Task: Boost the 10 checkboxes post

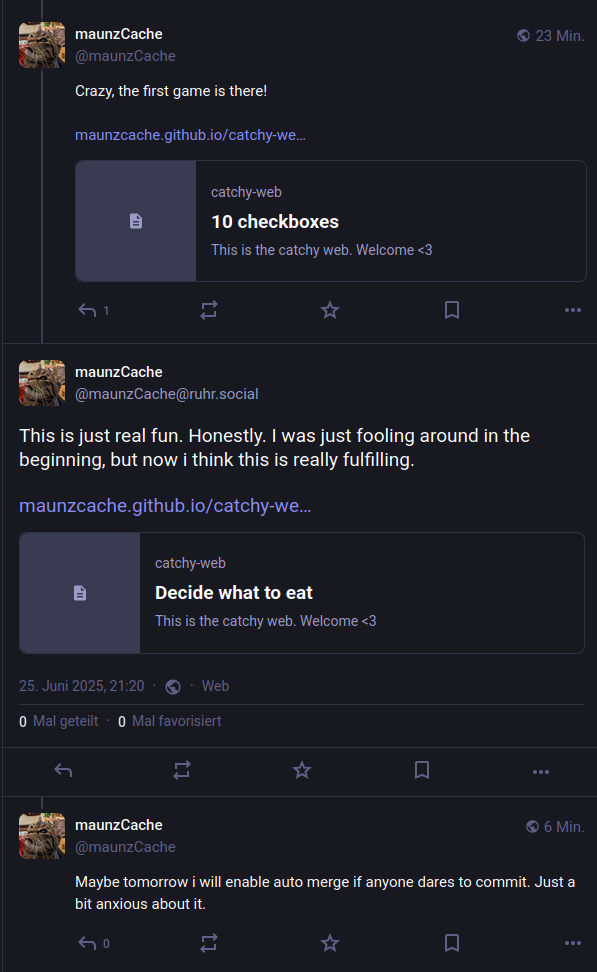Action: pos(209,310)
